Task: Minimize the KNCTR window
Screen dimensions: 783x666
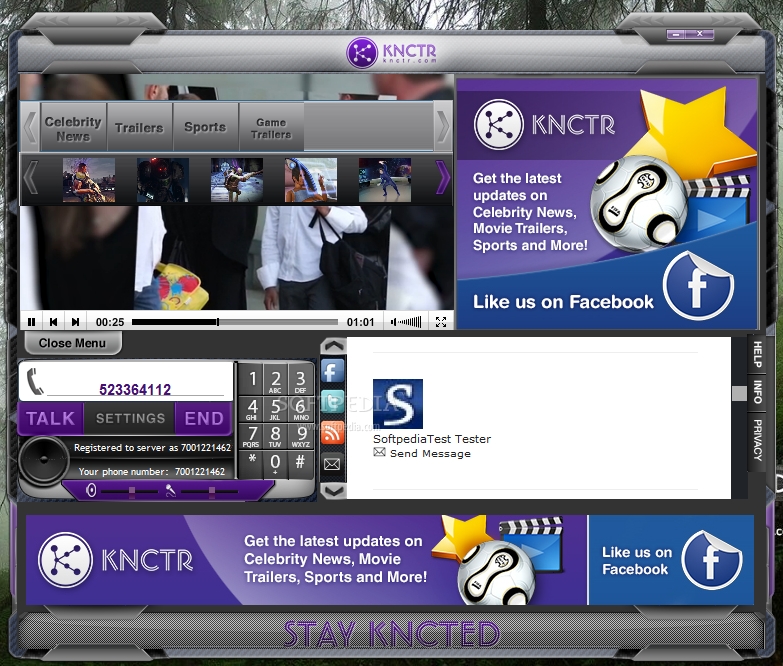Action: pos(676,34)
